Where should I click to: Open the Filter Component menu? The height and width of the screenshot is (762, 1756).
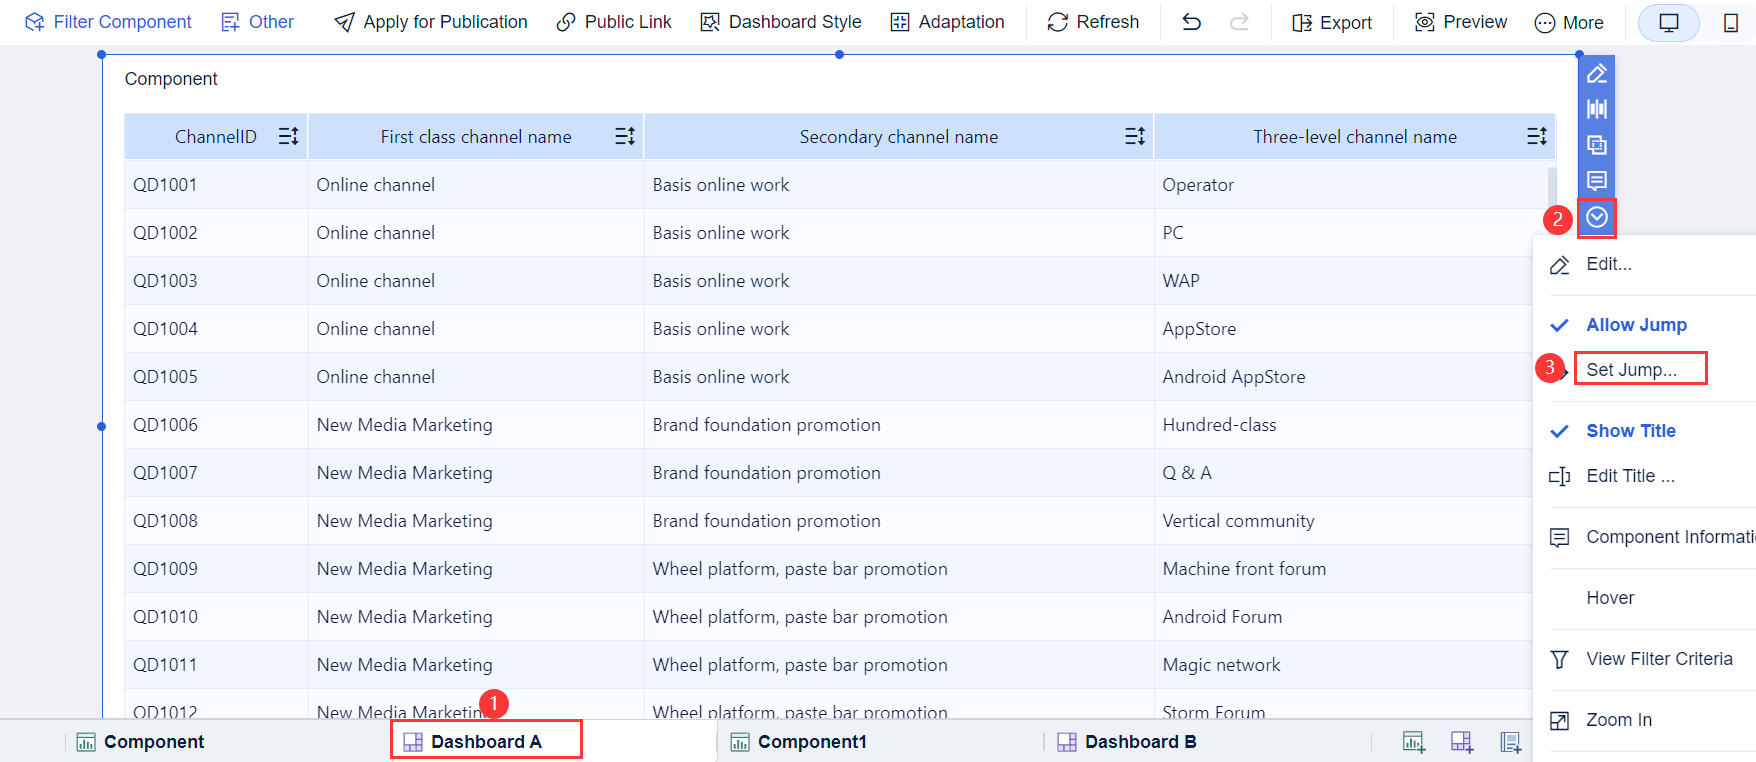tap(108, 22)
